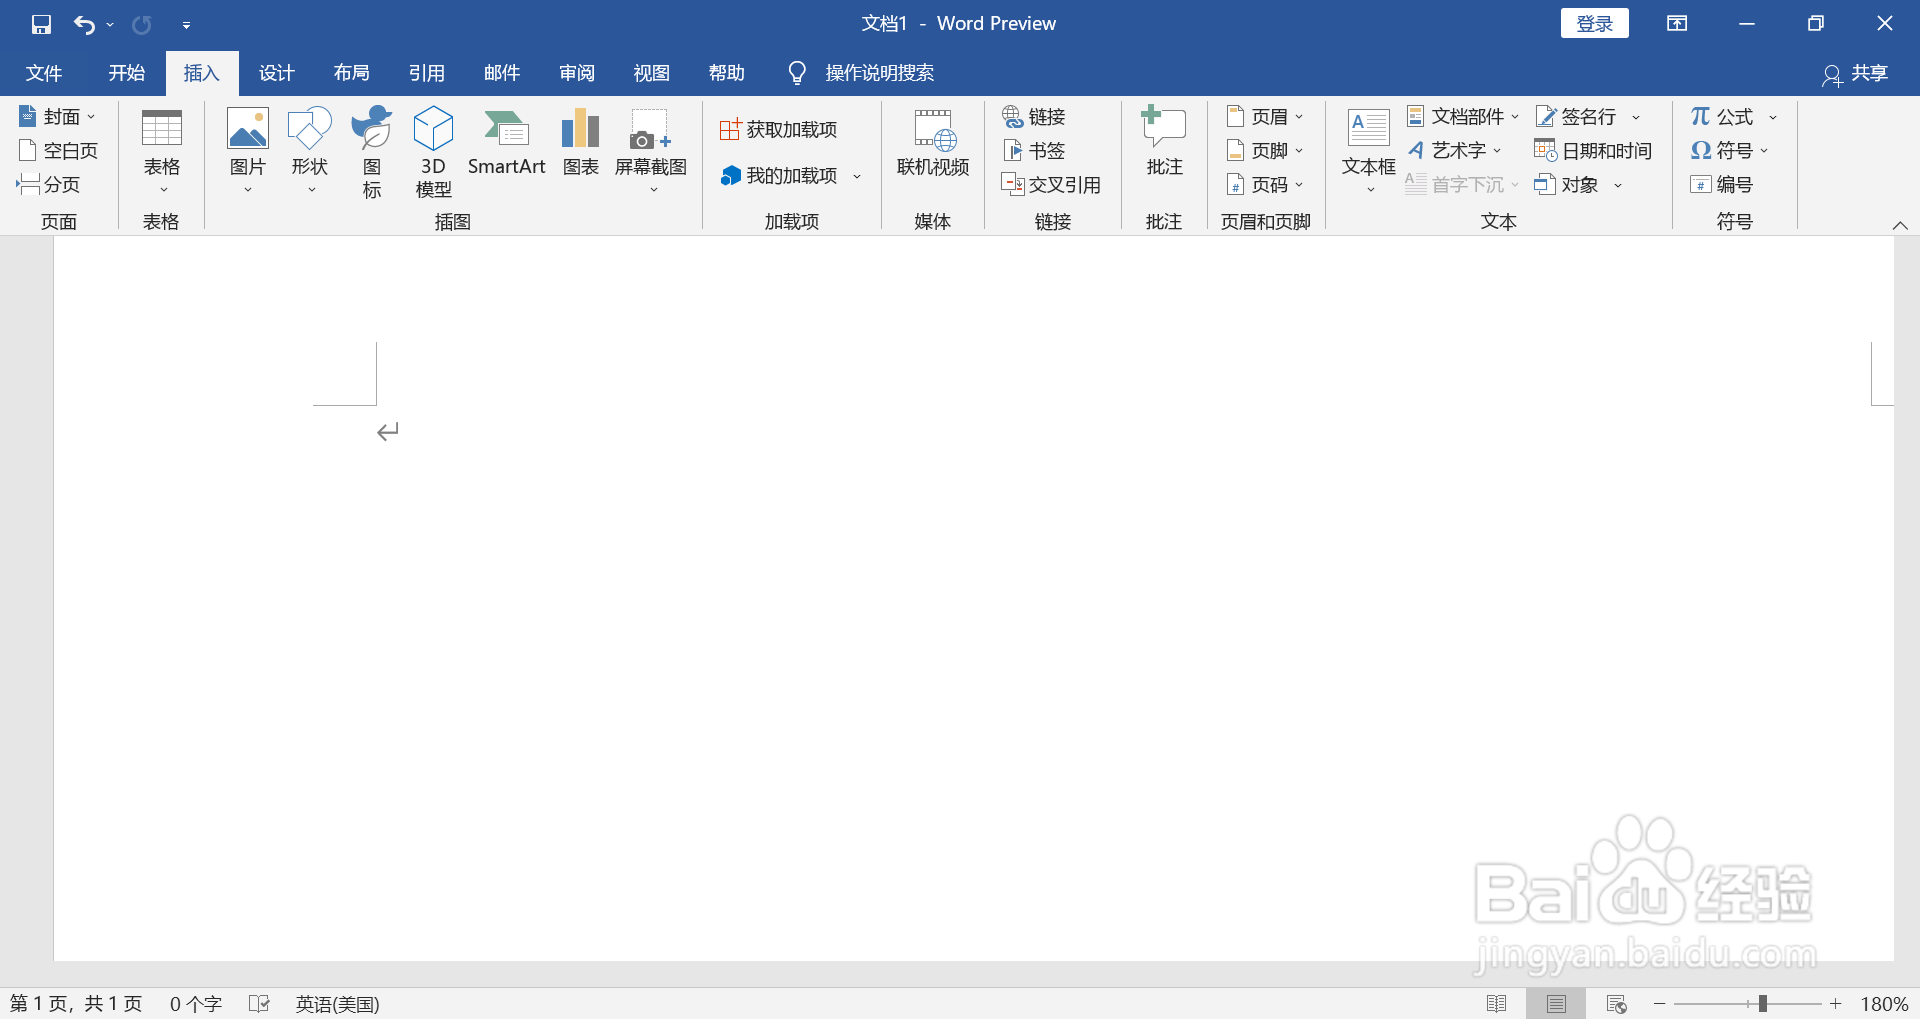This screenshot has height=1019, width=1920.
Task: Insert a bookmark (书签)
Action: [x=1034, y=151]
